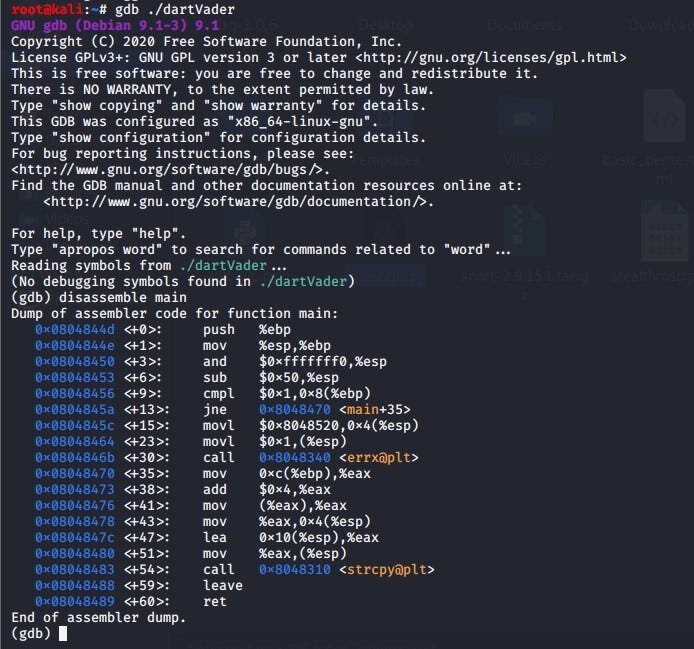
Task: Click the gdb prompt cursor at bottom
Action: point(62,633)
